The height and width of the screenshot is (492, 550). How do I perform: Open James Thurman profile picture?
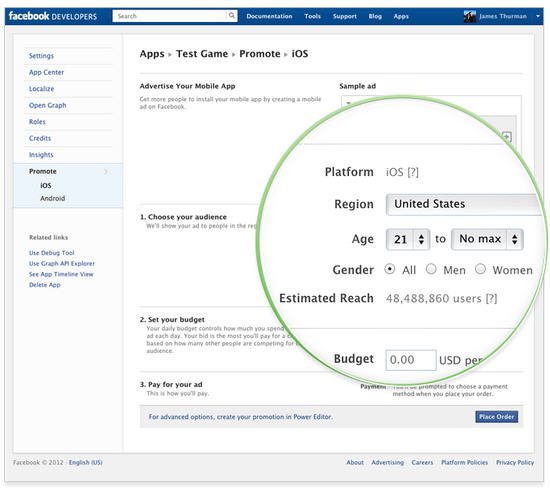coord(470,16)
